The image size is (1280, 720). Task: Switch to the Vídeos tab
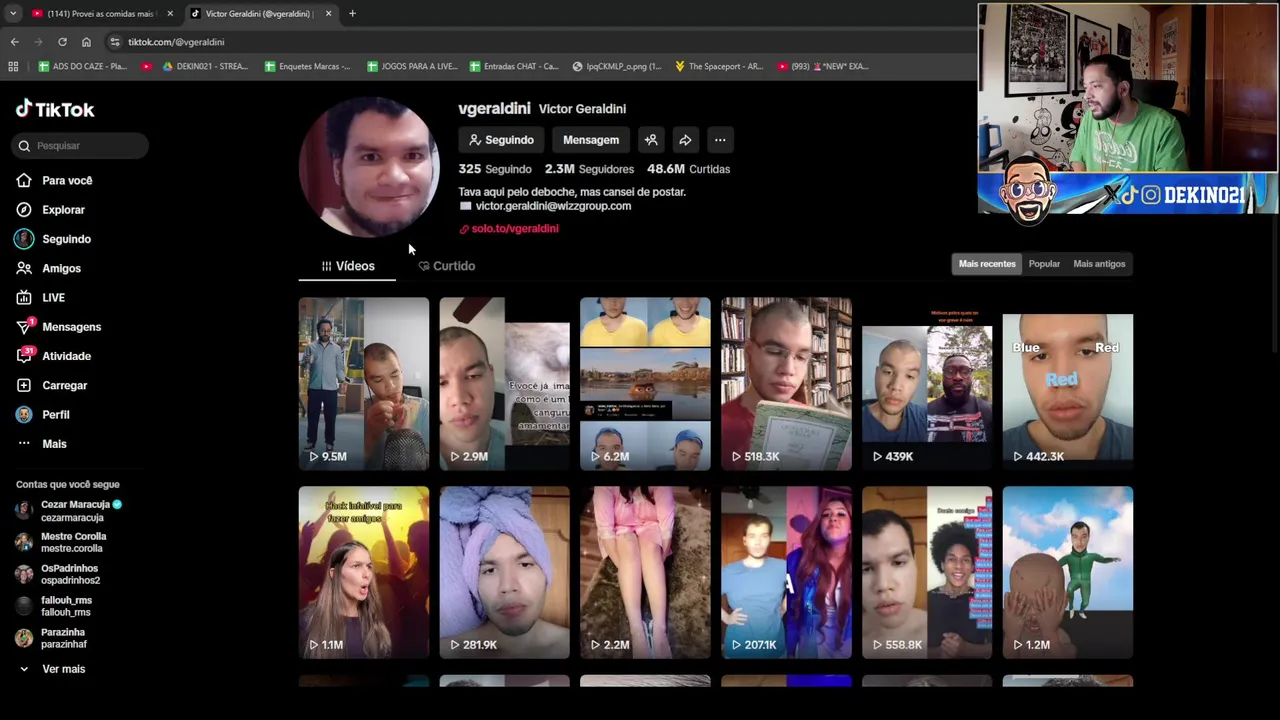pos(347,266)
